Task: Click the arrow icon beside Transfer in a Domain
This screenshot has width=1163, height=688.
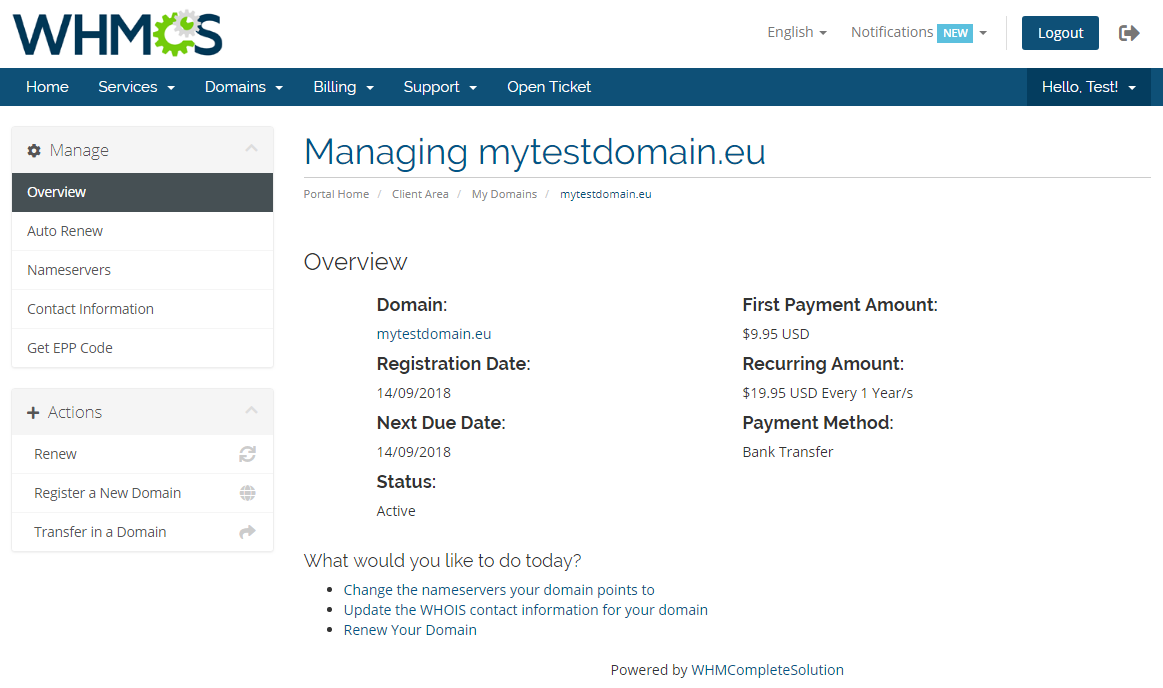Action: 246,531
